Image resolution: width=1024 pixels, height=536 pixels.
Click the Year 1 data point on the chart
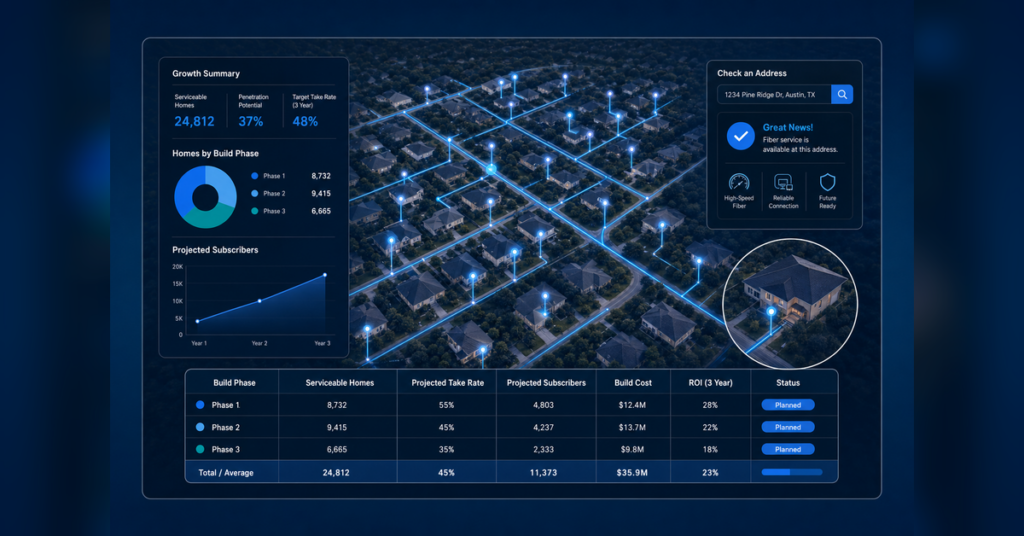(198, 321)
